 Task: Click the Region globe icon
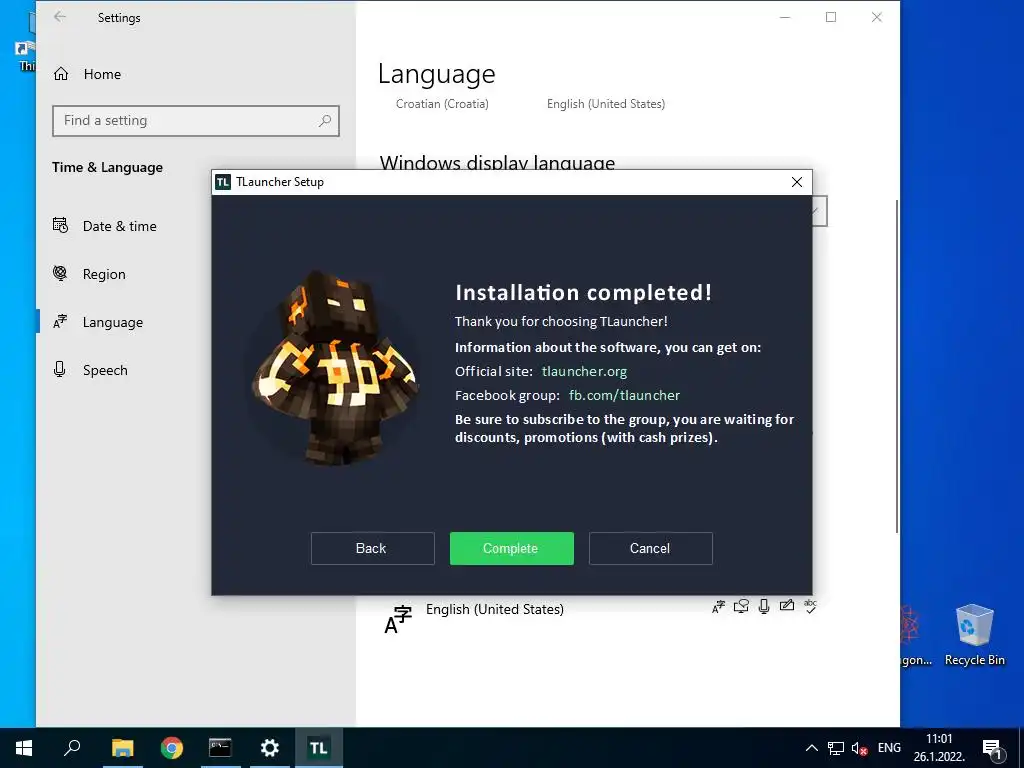60,273
